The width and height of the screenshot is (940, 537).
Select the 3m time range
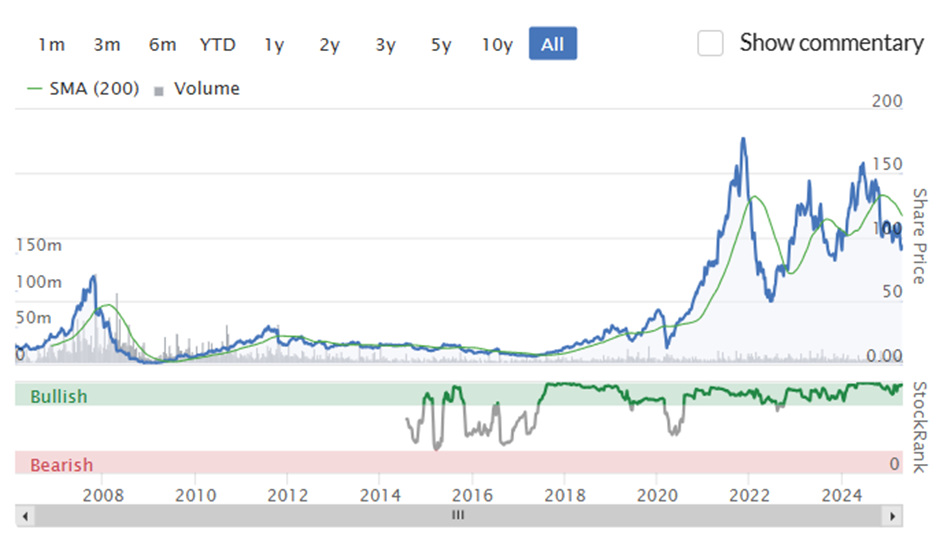click(107, 44)
